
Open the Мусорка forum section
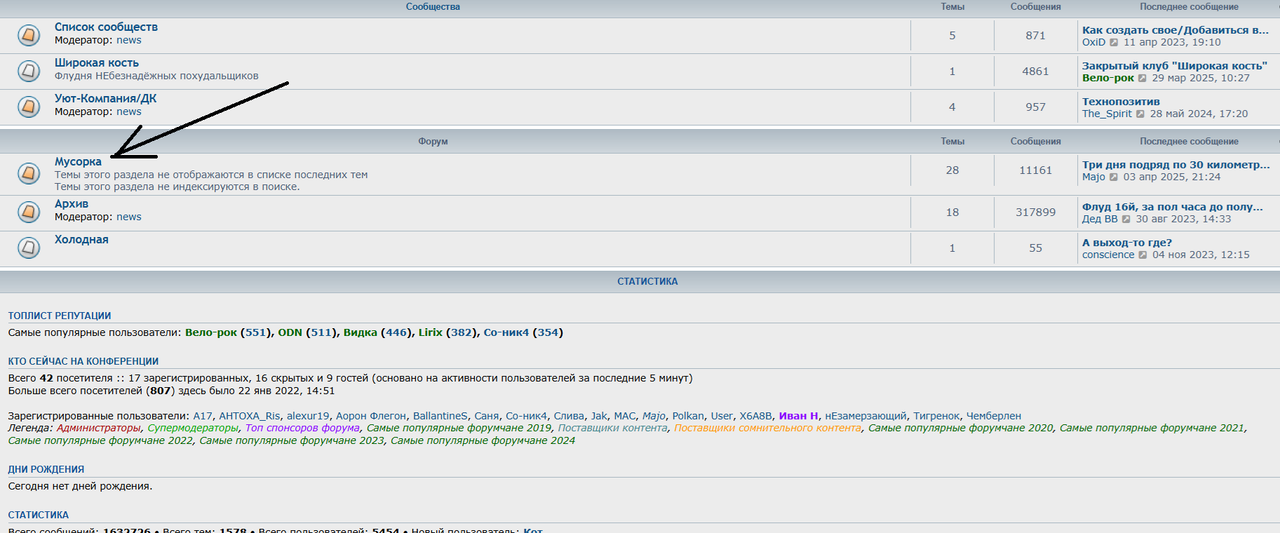78,162
